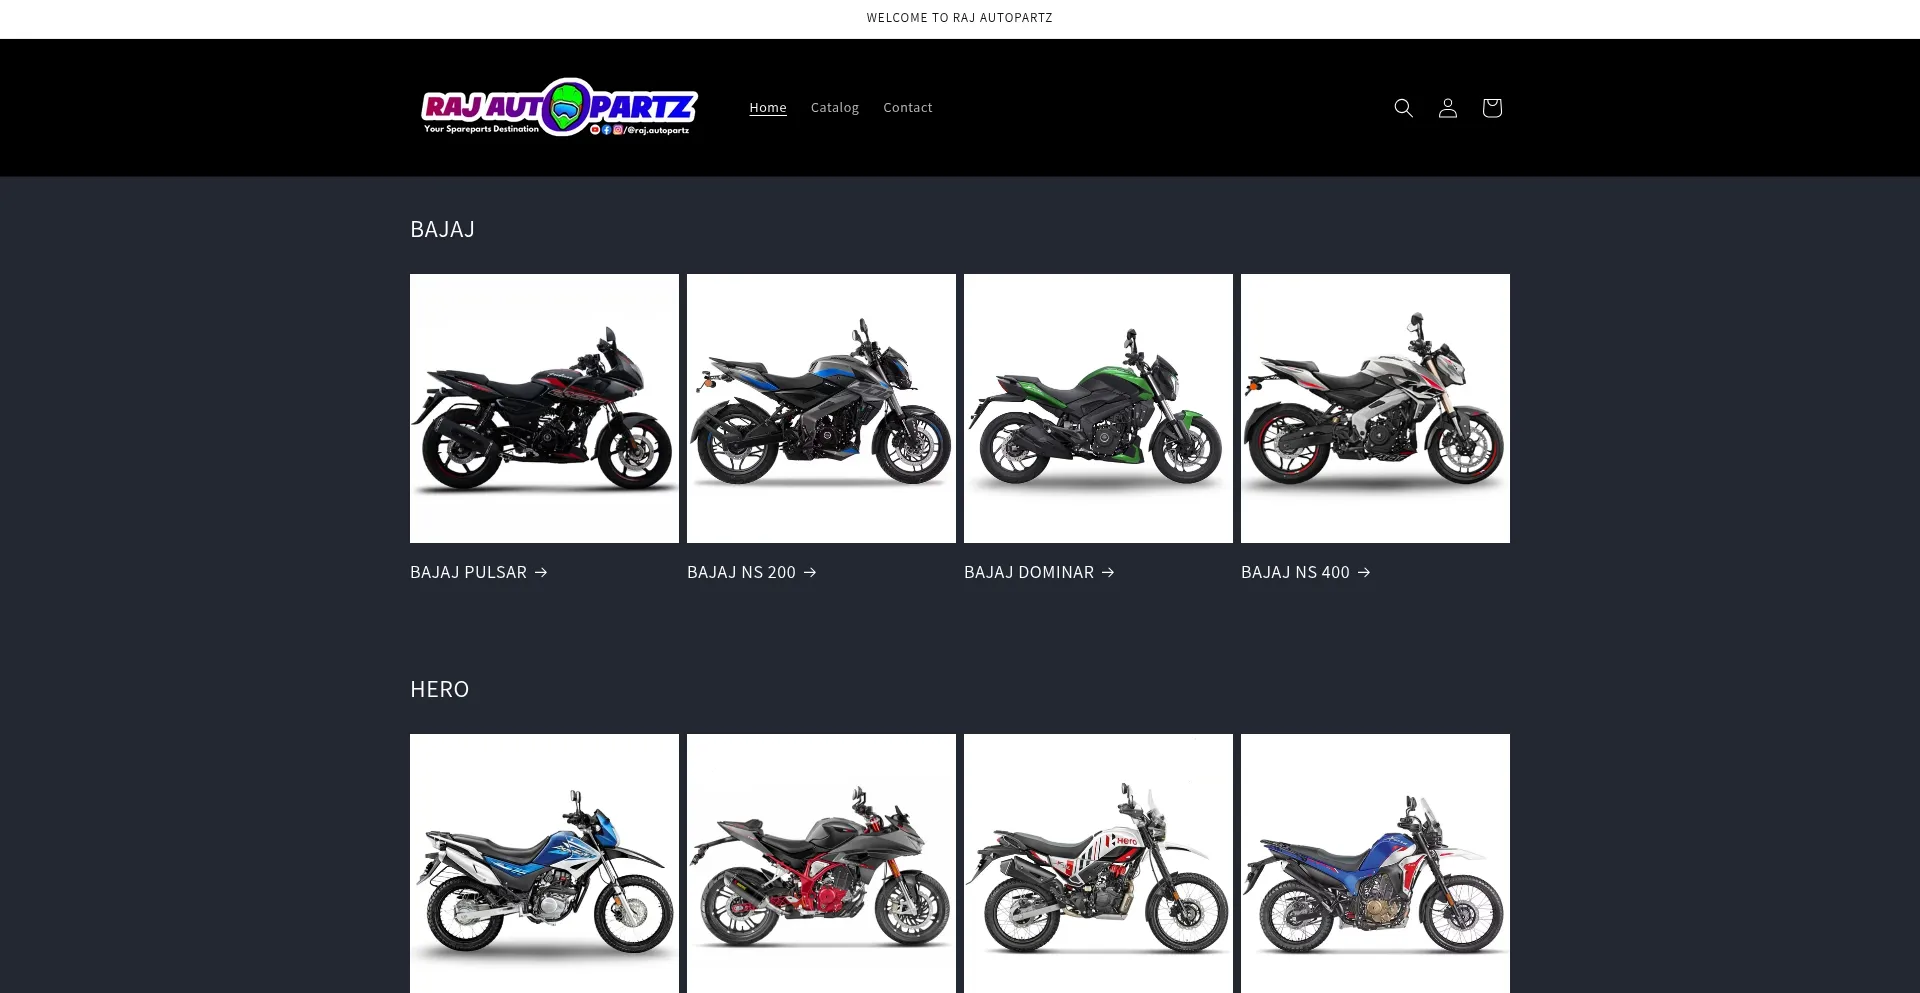Click the Raj Autopartz logo
This screenshot has width=1920, height=993.
pos(560,107)
